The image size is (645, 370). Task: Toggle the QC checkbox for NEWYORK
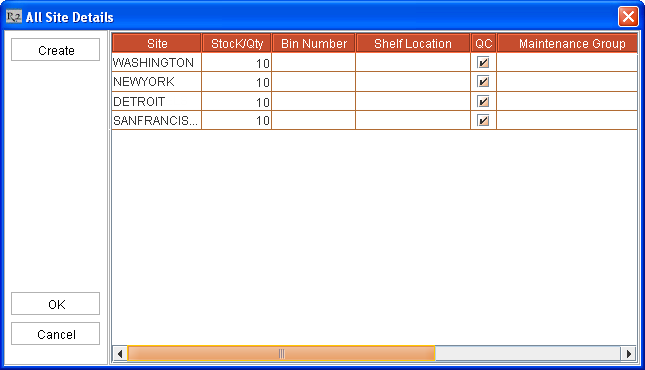(x=483, y=81)
